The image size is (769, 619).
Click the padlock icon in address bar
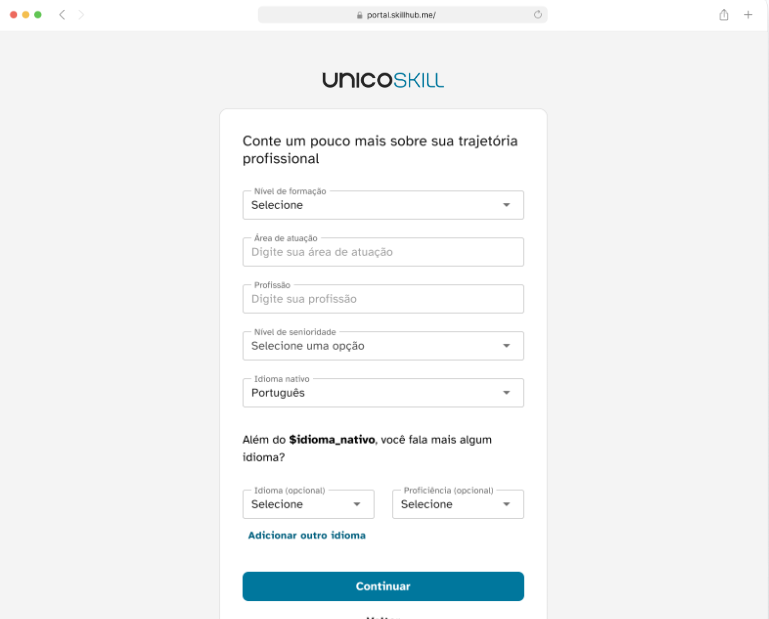click(360, 15)
